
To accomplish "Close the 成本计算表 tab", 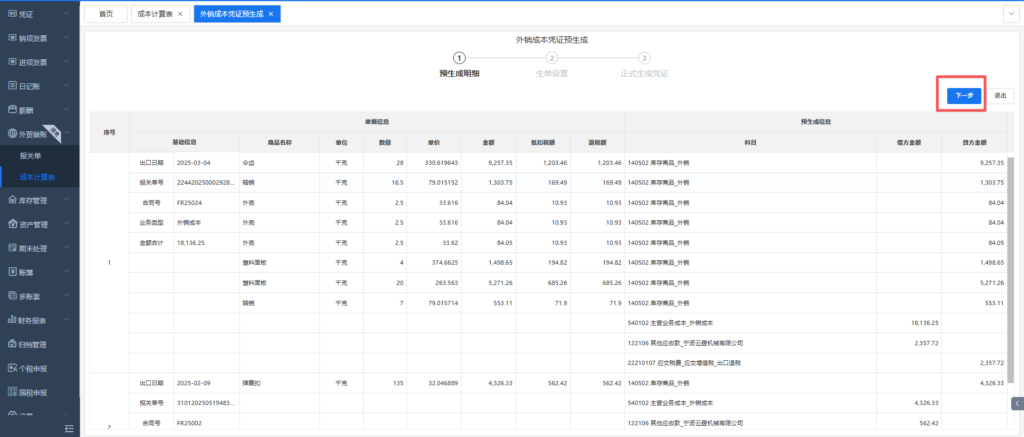I will point(179,15).
